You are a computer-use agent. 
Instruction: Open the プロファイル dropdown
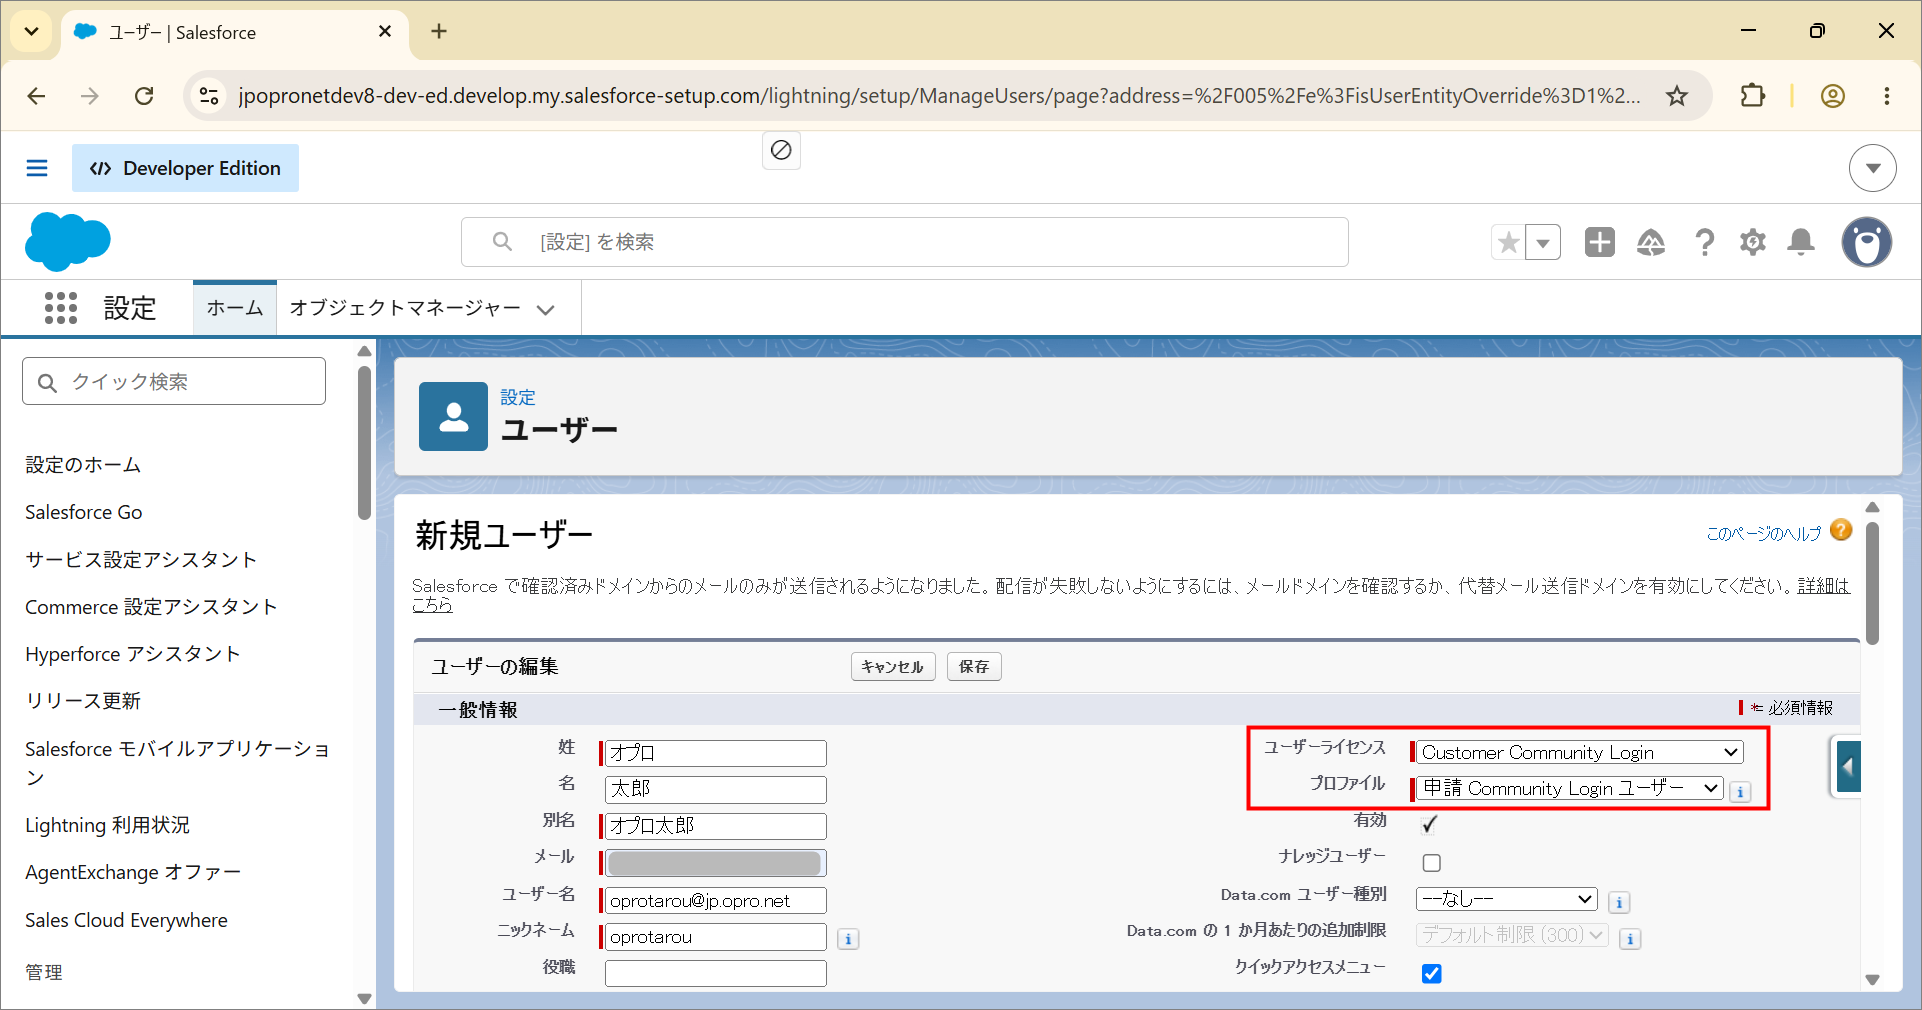tap(1570, 788)
